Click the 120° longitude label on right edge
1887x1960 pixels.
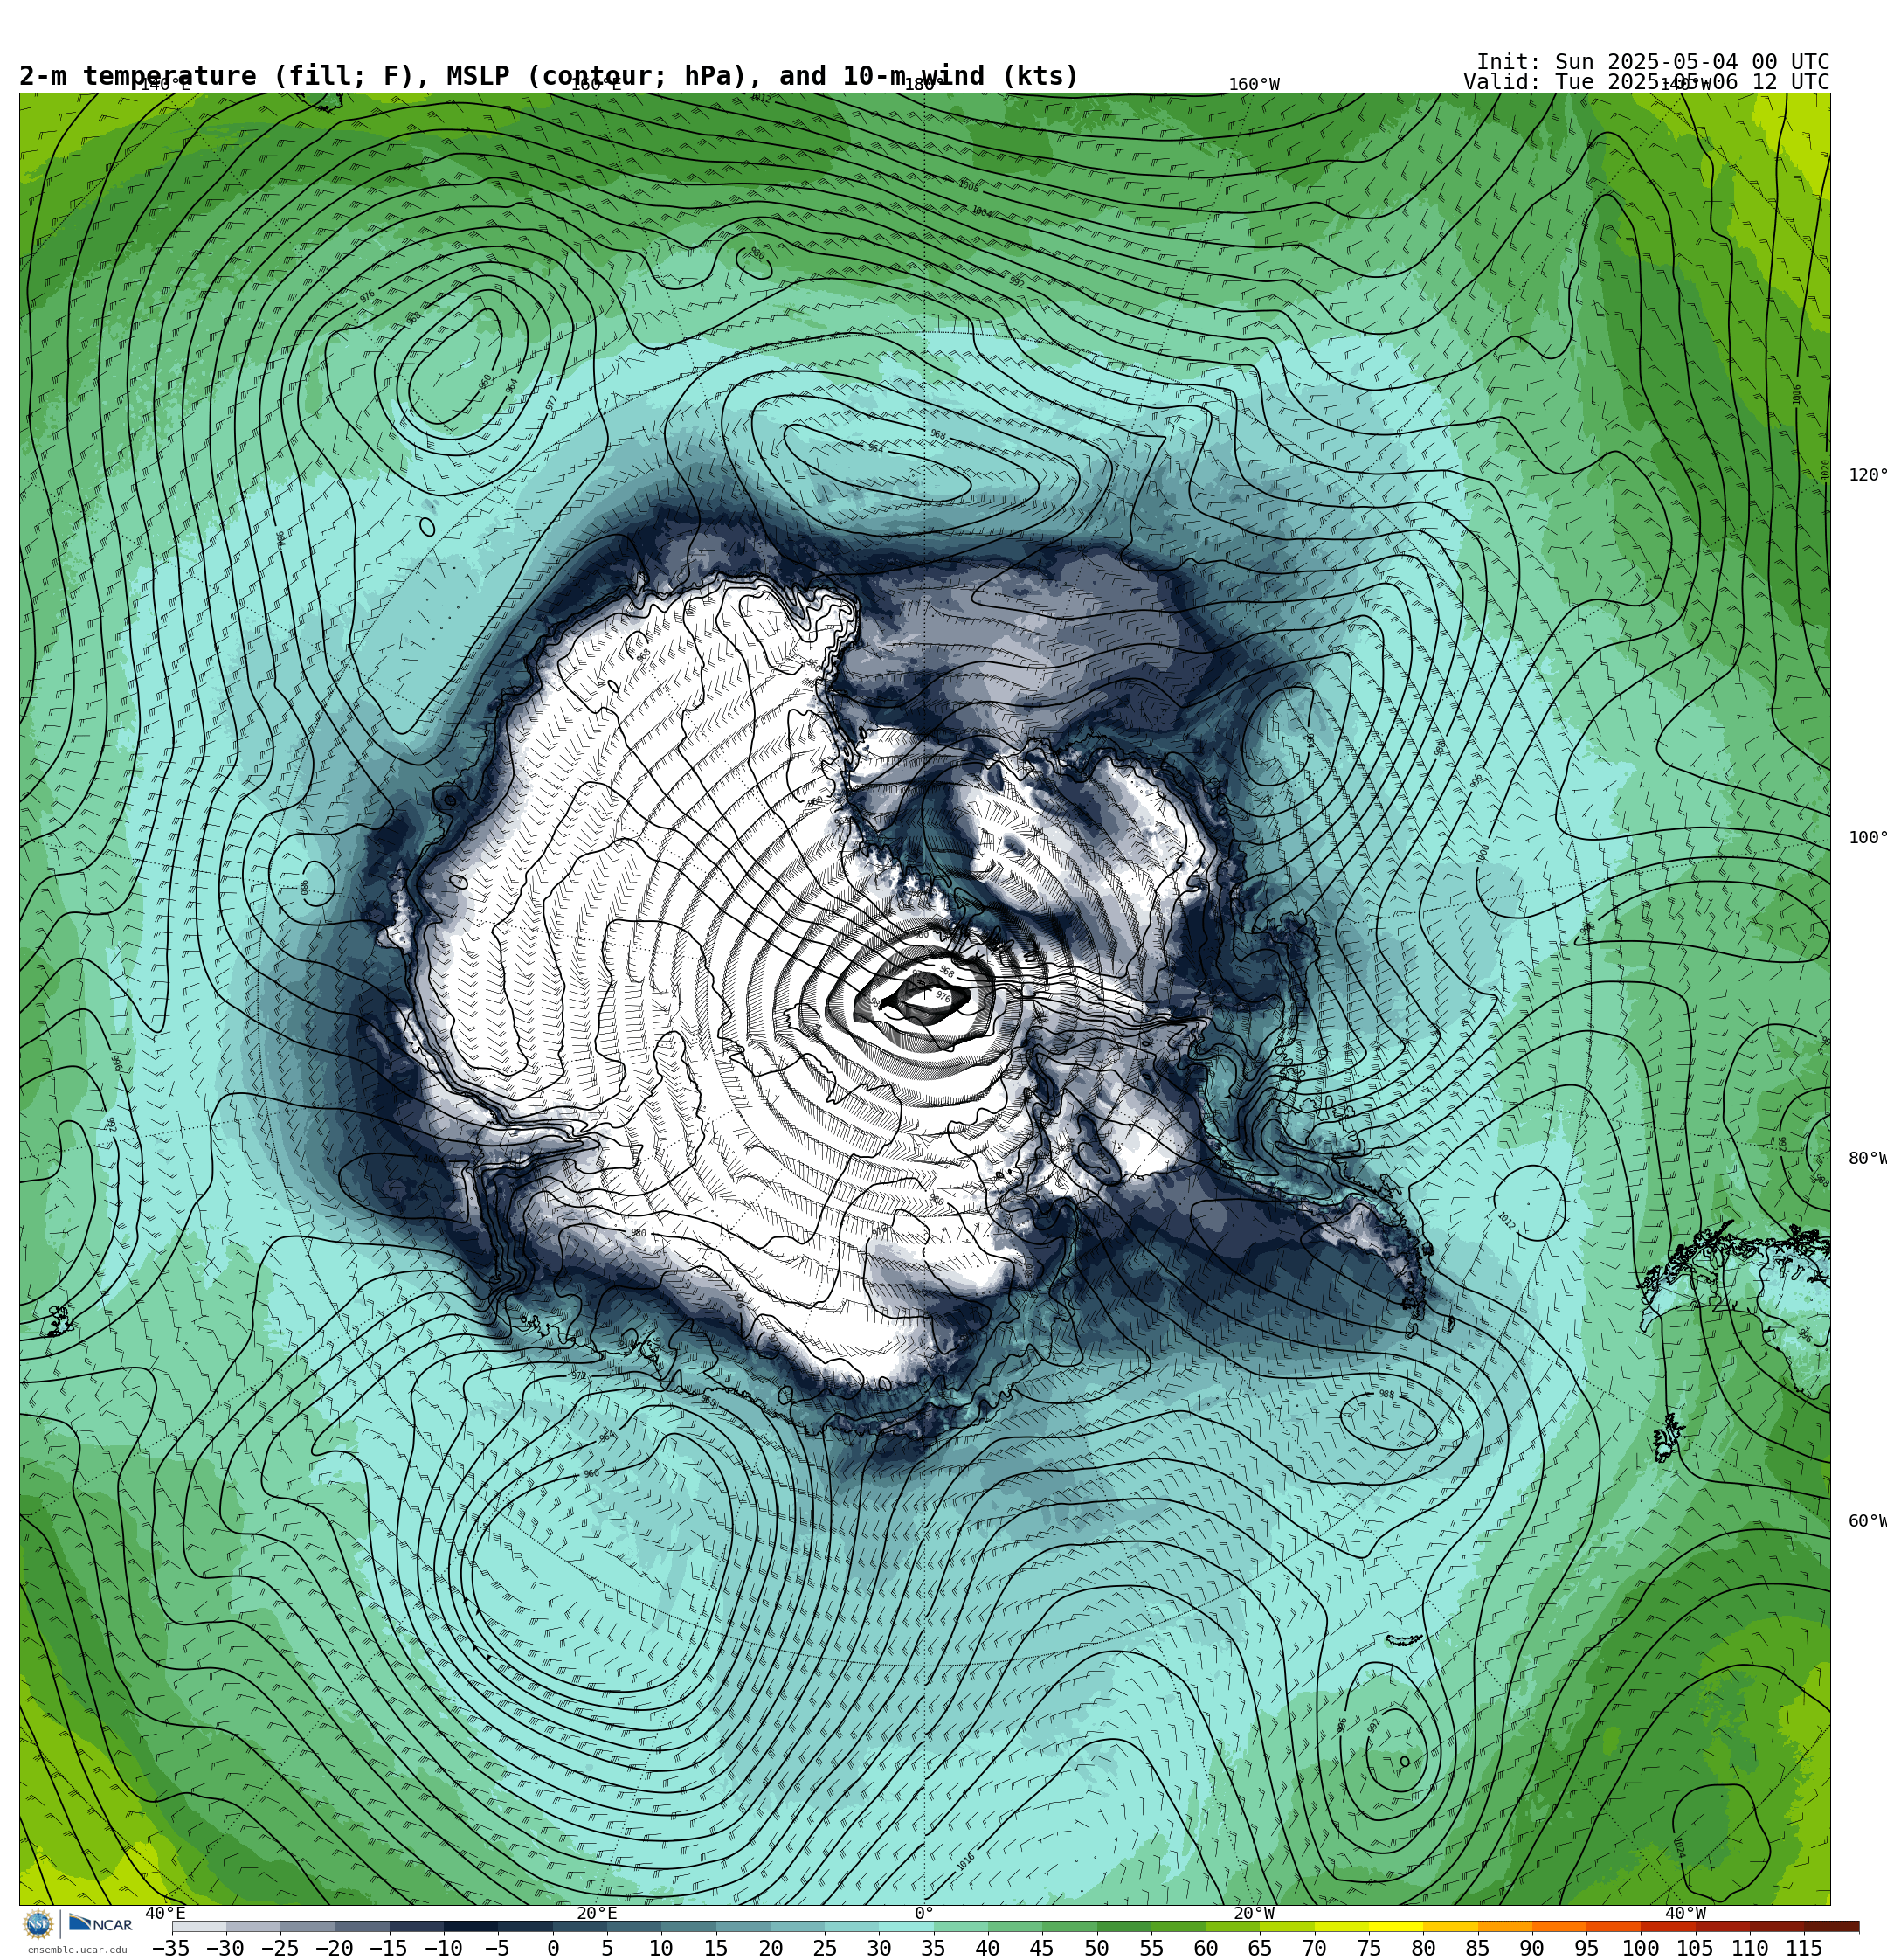click(1867, 475)
